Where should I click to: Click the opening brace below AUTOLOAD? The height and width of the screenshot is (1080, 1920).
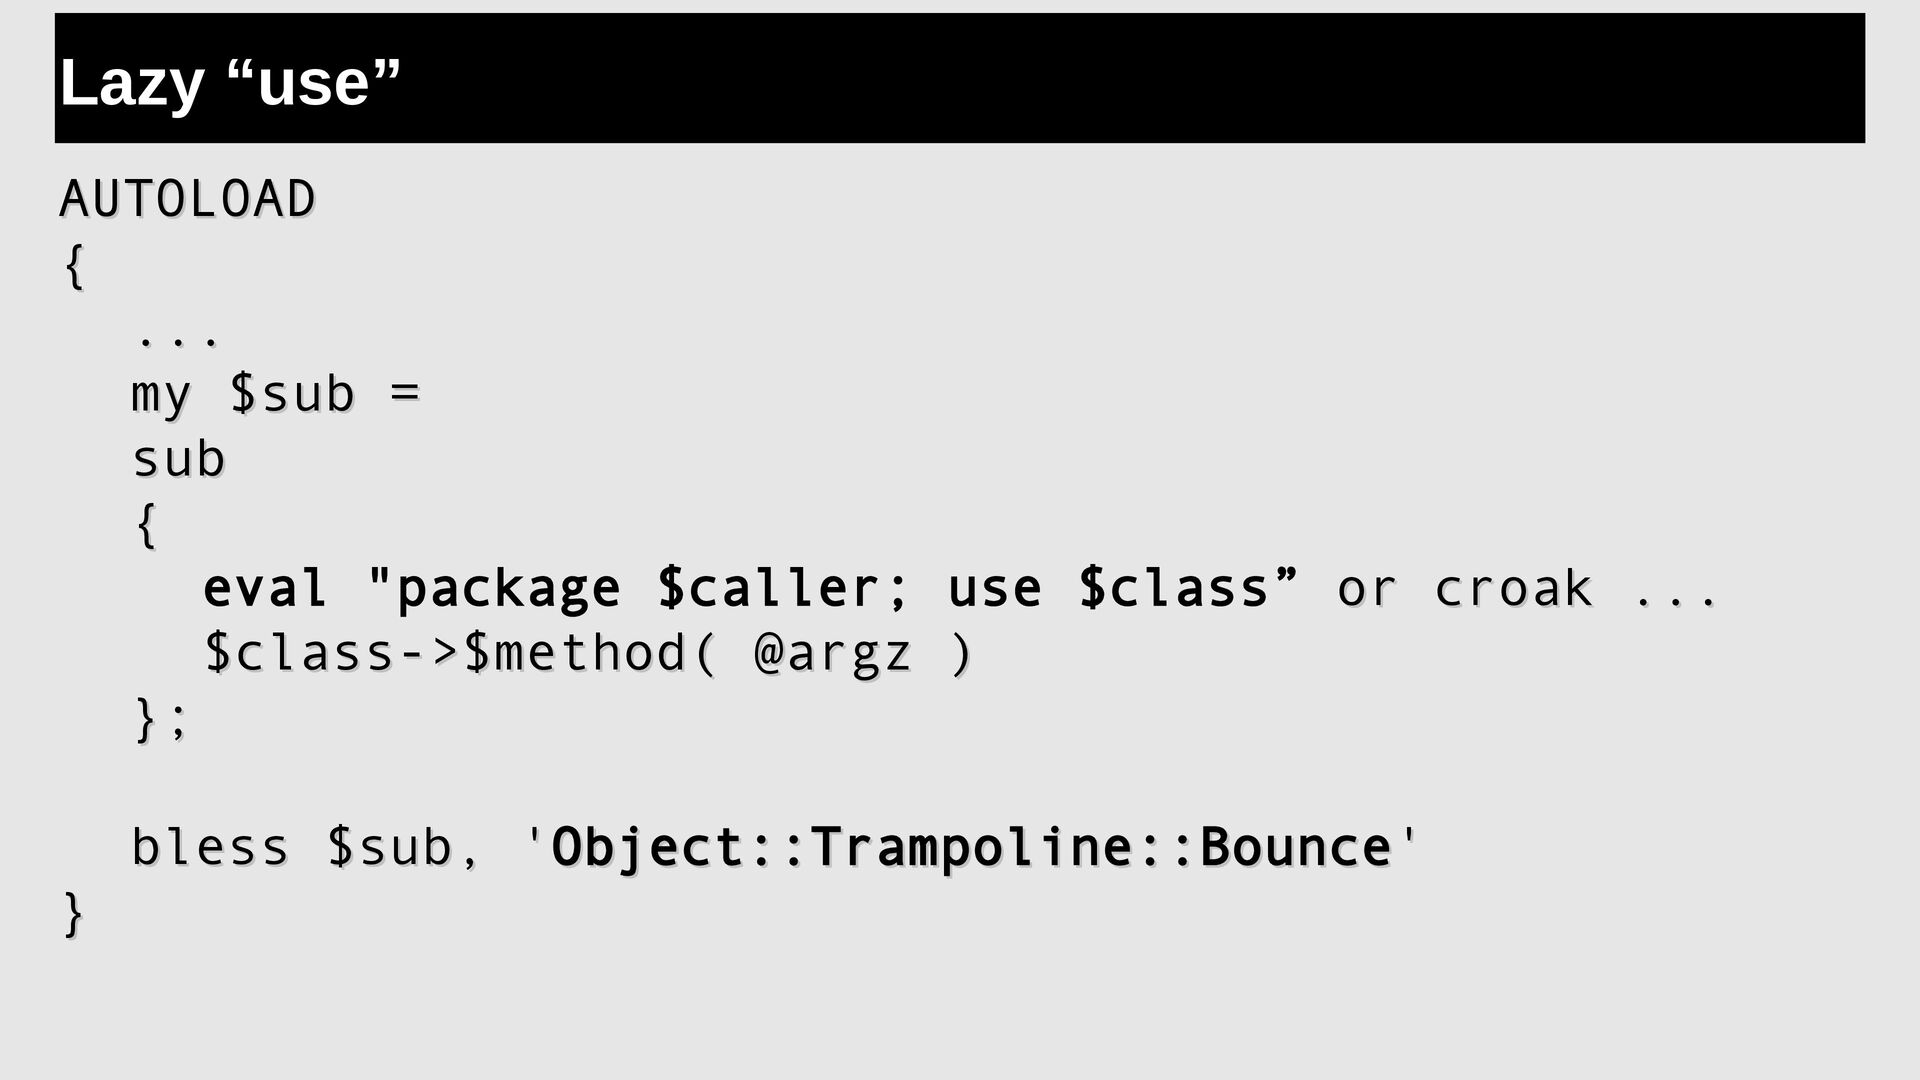point(74,266)
